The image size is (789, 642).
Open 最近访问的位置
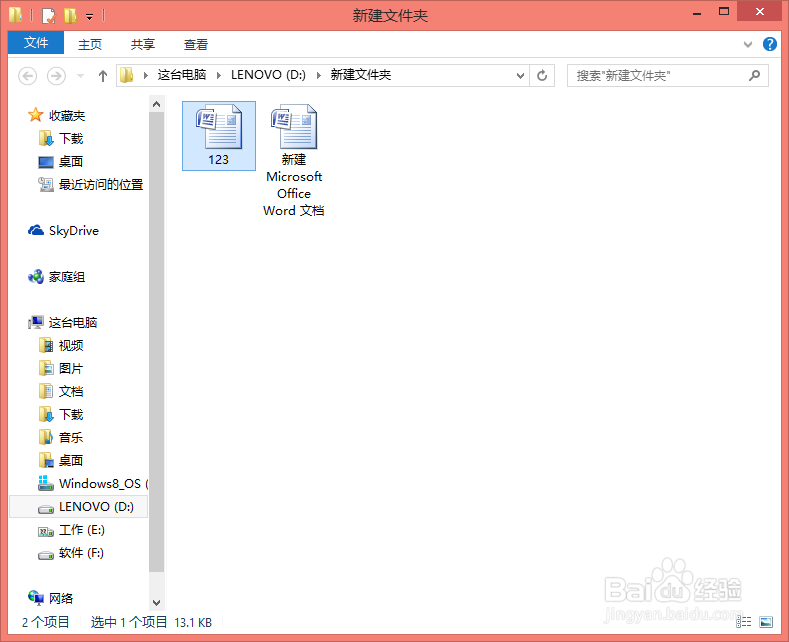click(x=91, y=185)
